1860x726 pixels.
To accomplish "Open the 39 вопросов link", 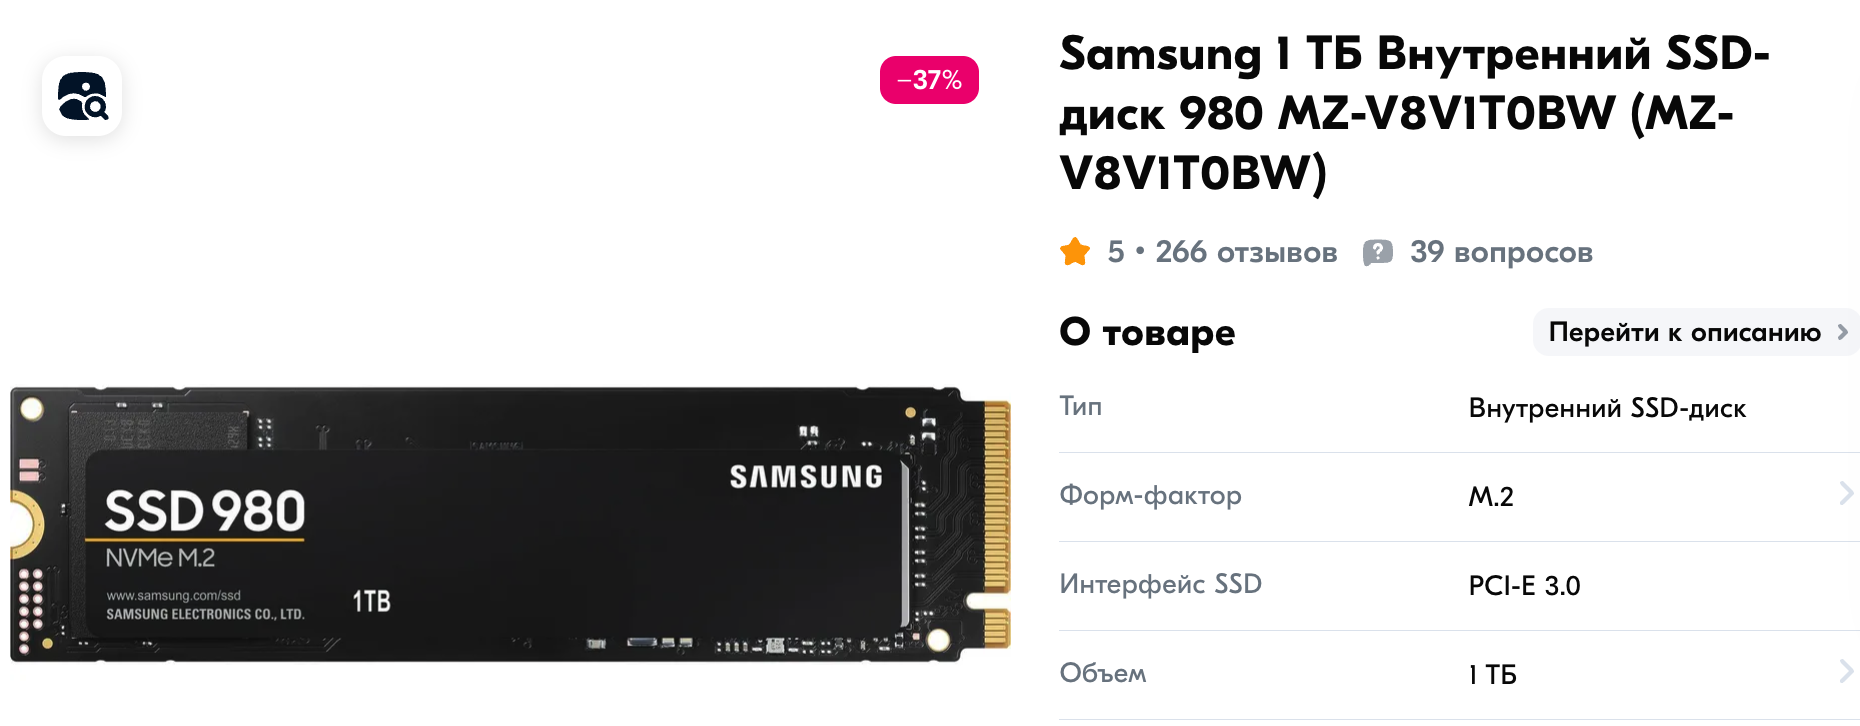I will tap(1501, 252).
